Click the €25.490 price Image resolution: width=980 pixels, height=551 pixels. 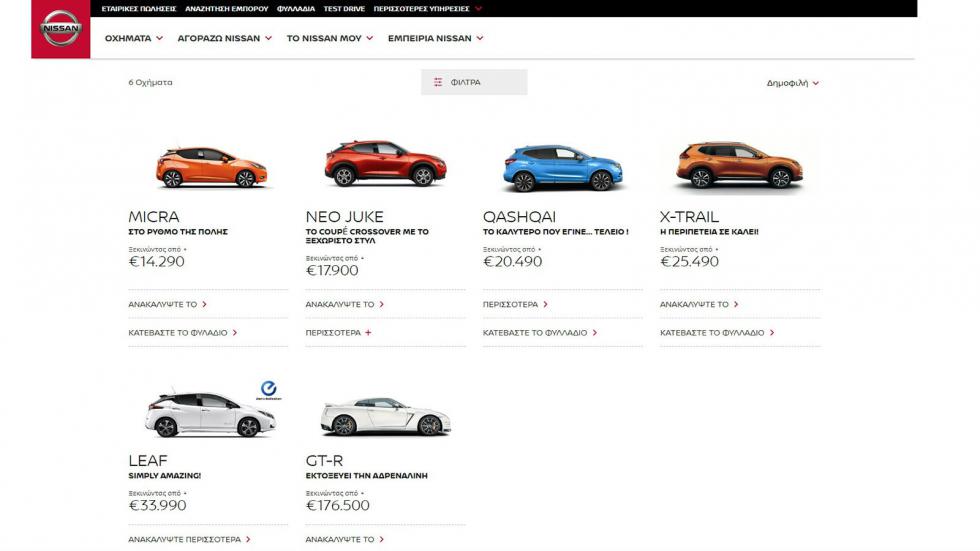click(x=689, y=262)
